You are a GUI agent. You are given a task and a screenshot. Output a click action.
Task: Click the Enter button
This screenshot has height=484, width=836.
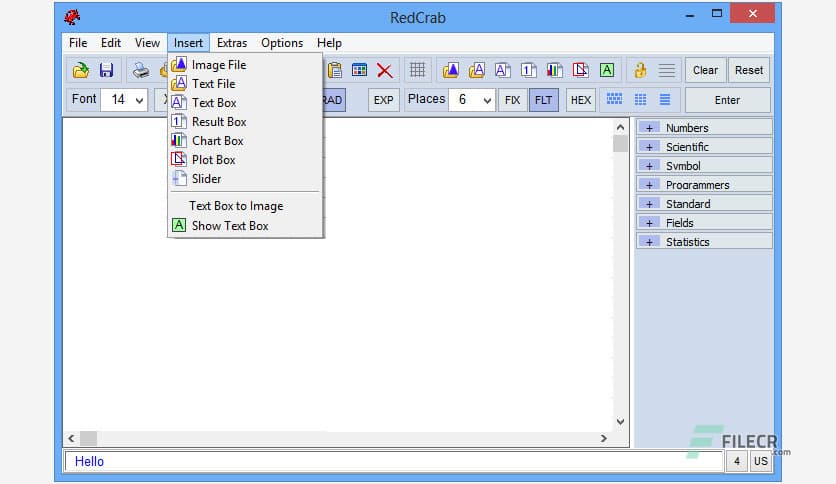pyautogui.click(x=727, y=100)
